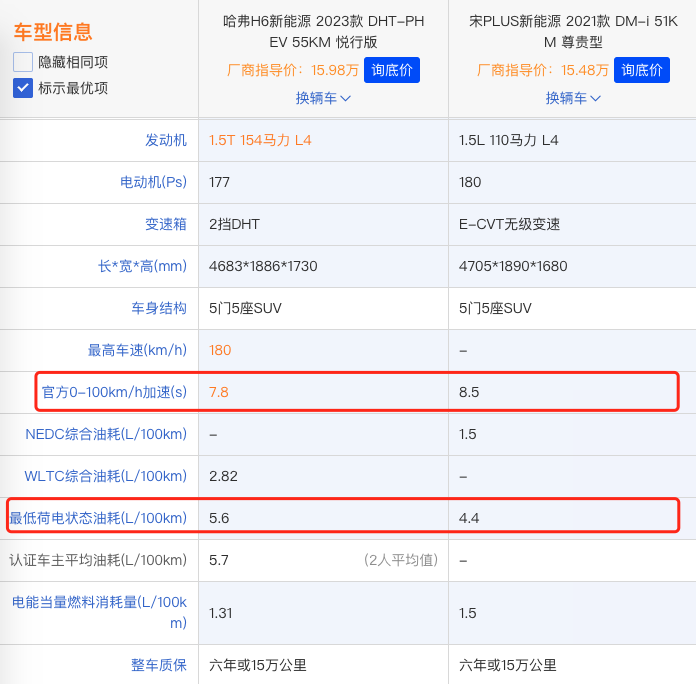Click the 5.7 owner average fuel value
Screen dimensions: 696x684
219,560
